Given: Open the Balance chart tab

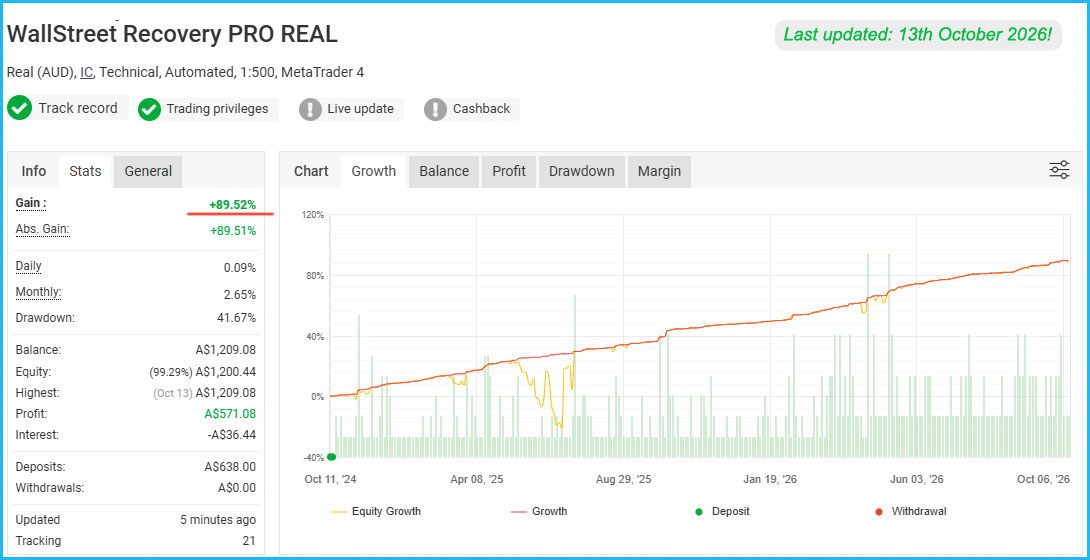Looking at the screenshot, I should [444, 171].
